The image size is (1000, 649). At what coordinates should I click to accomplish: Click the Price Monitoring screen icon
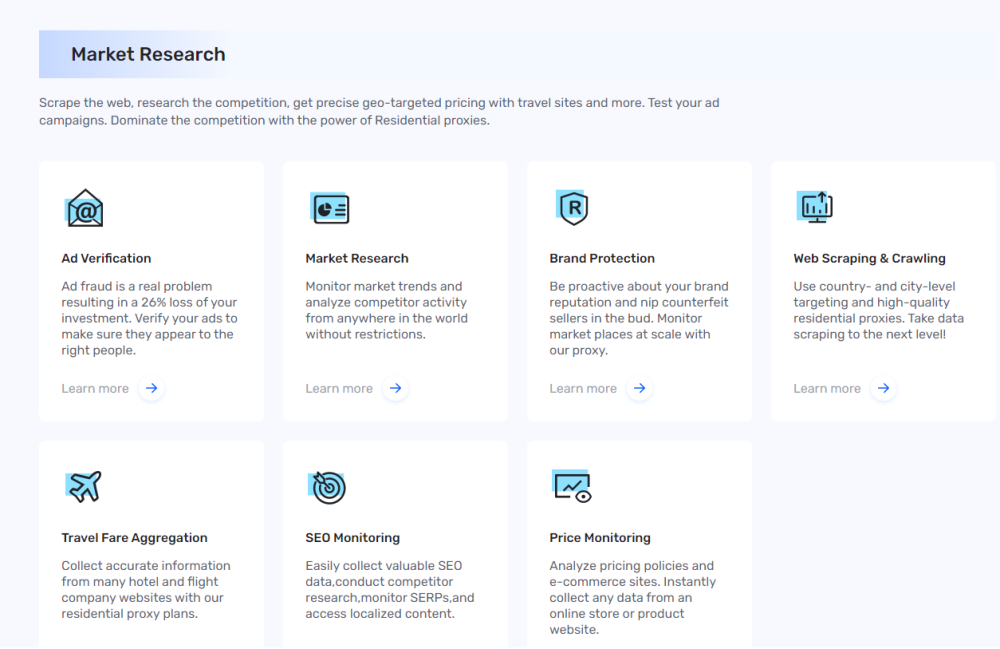[x=573, y=486]
